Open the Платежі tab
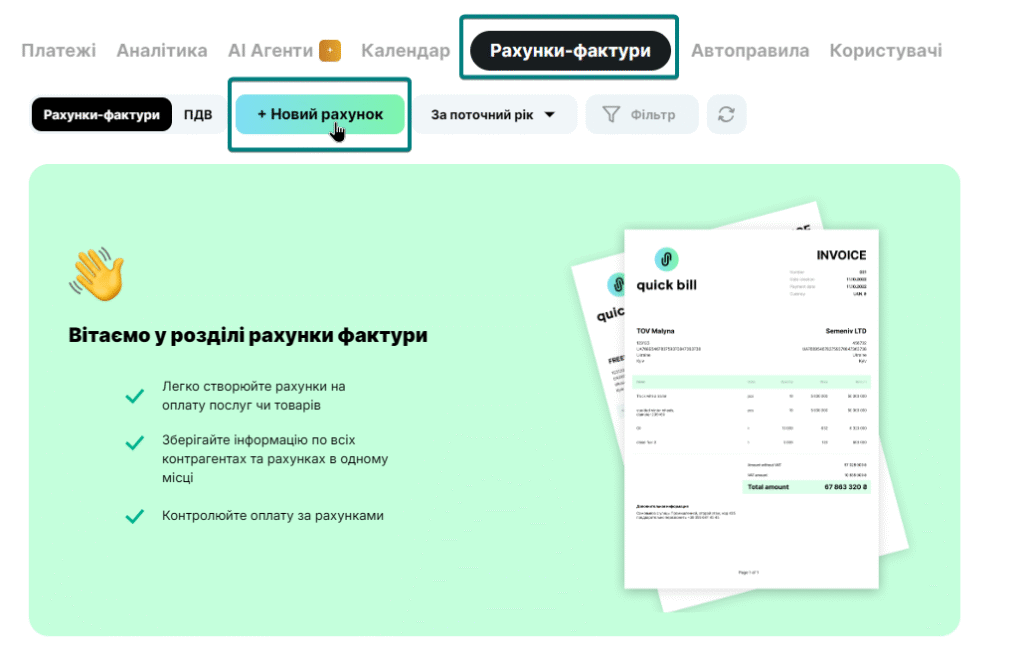This screenshot has height=671, width=1024. click(59, 50)
